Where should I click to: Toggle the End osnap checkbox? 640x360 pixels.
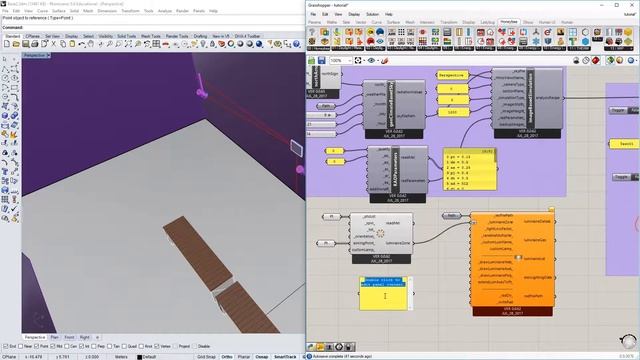[x=6, y=346]
